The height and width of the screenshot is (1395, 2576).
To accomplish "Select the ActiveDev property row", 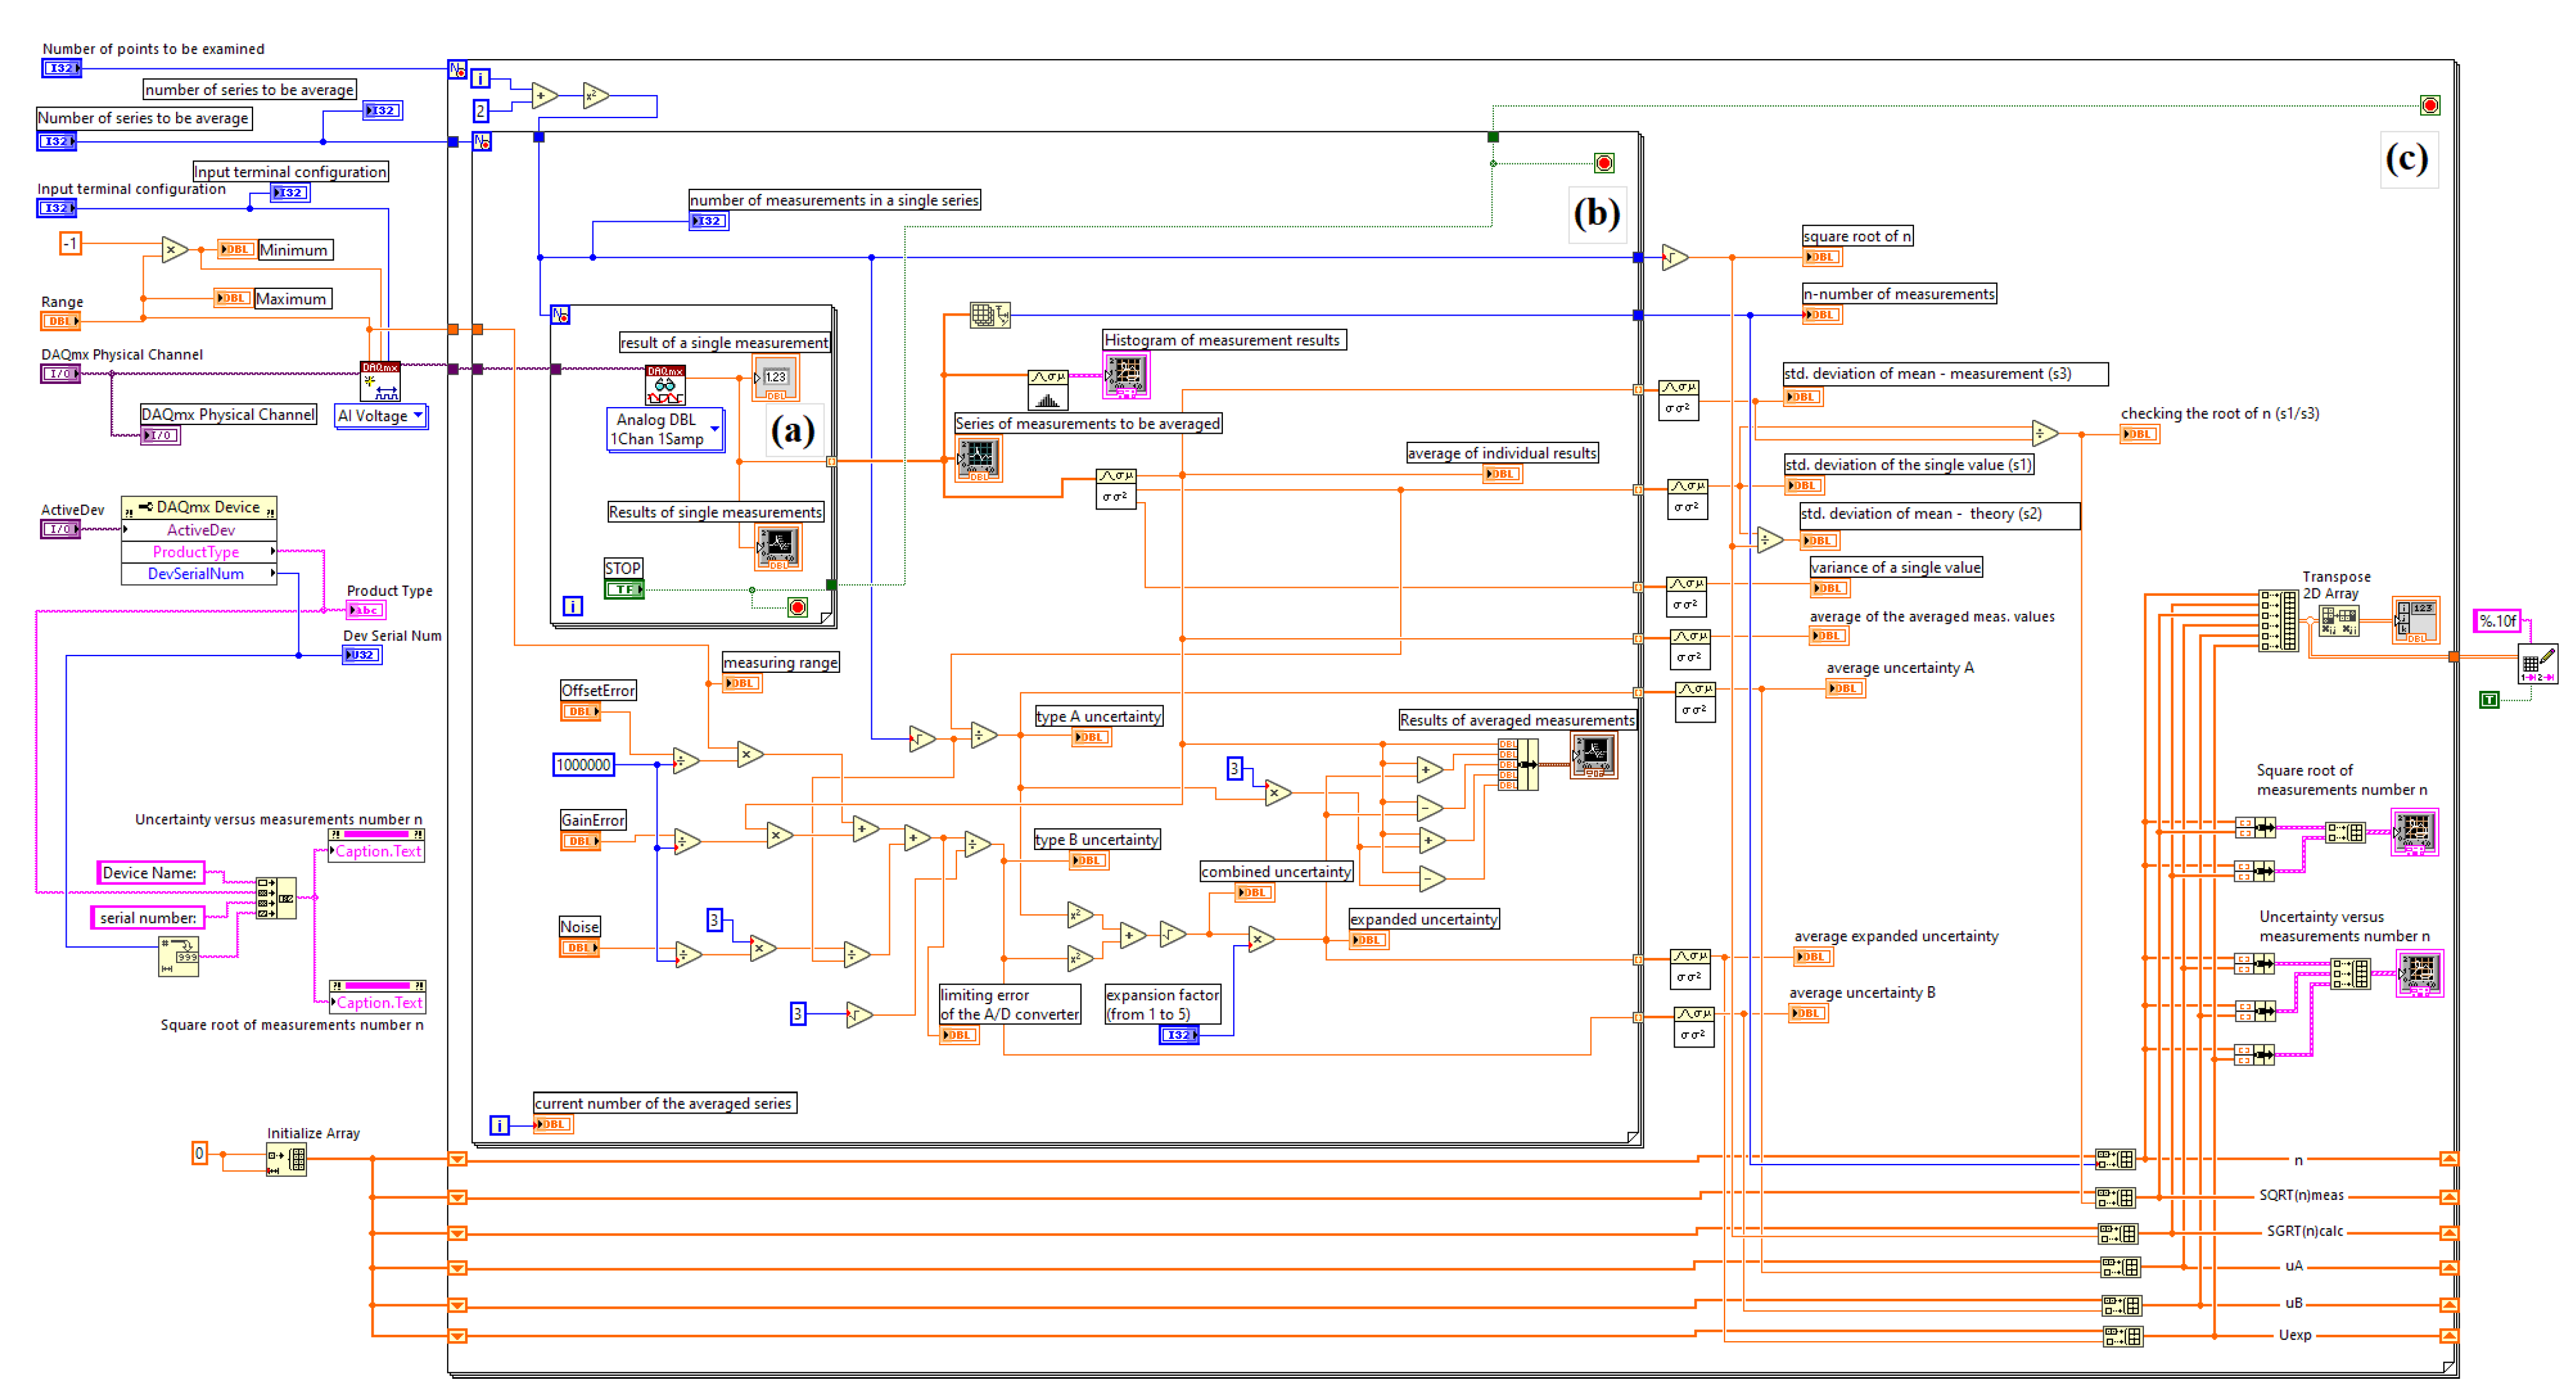I will [200, 530].
